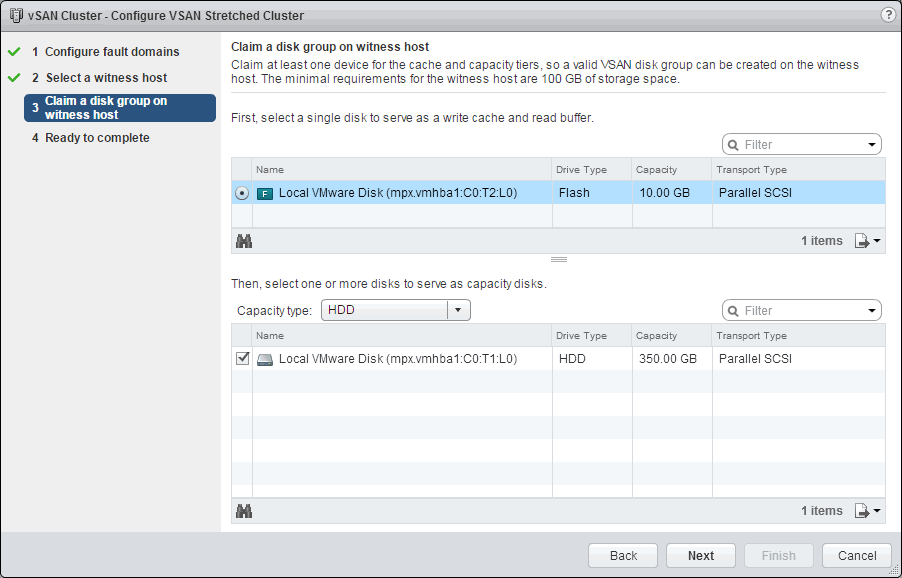Click the flash disk icon for mpx.vmhba1:C0:T2:L0

pos(265,193)
